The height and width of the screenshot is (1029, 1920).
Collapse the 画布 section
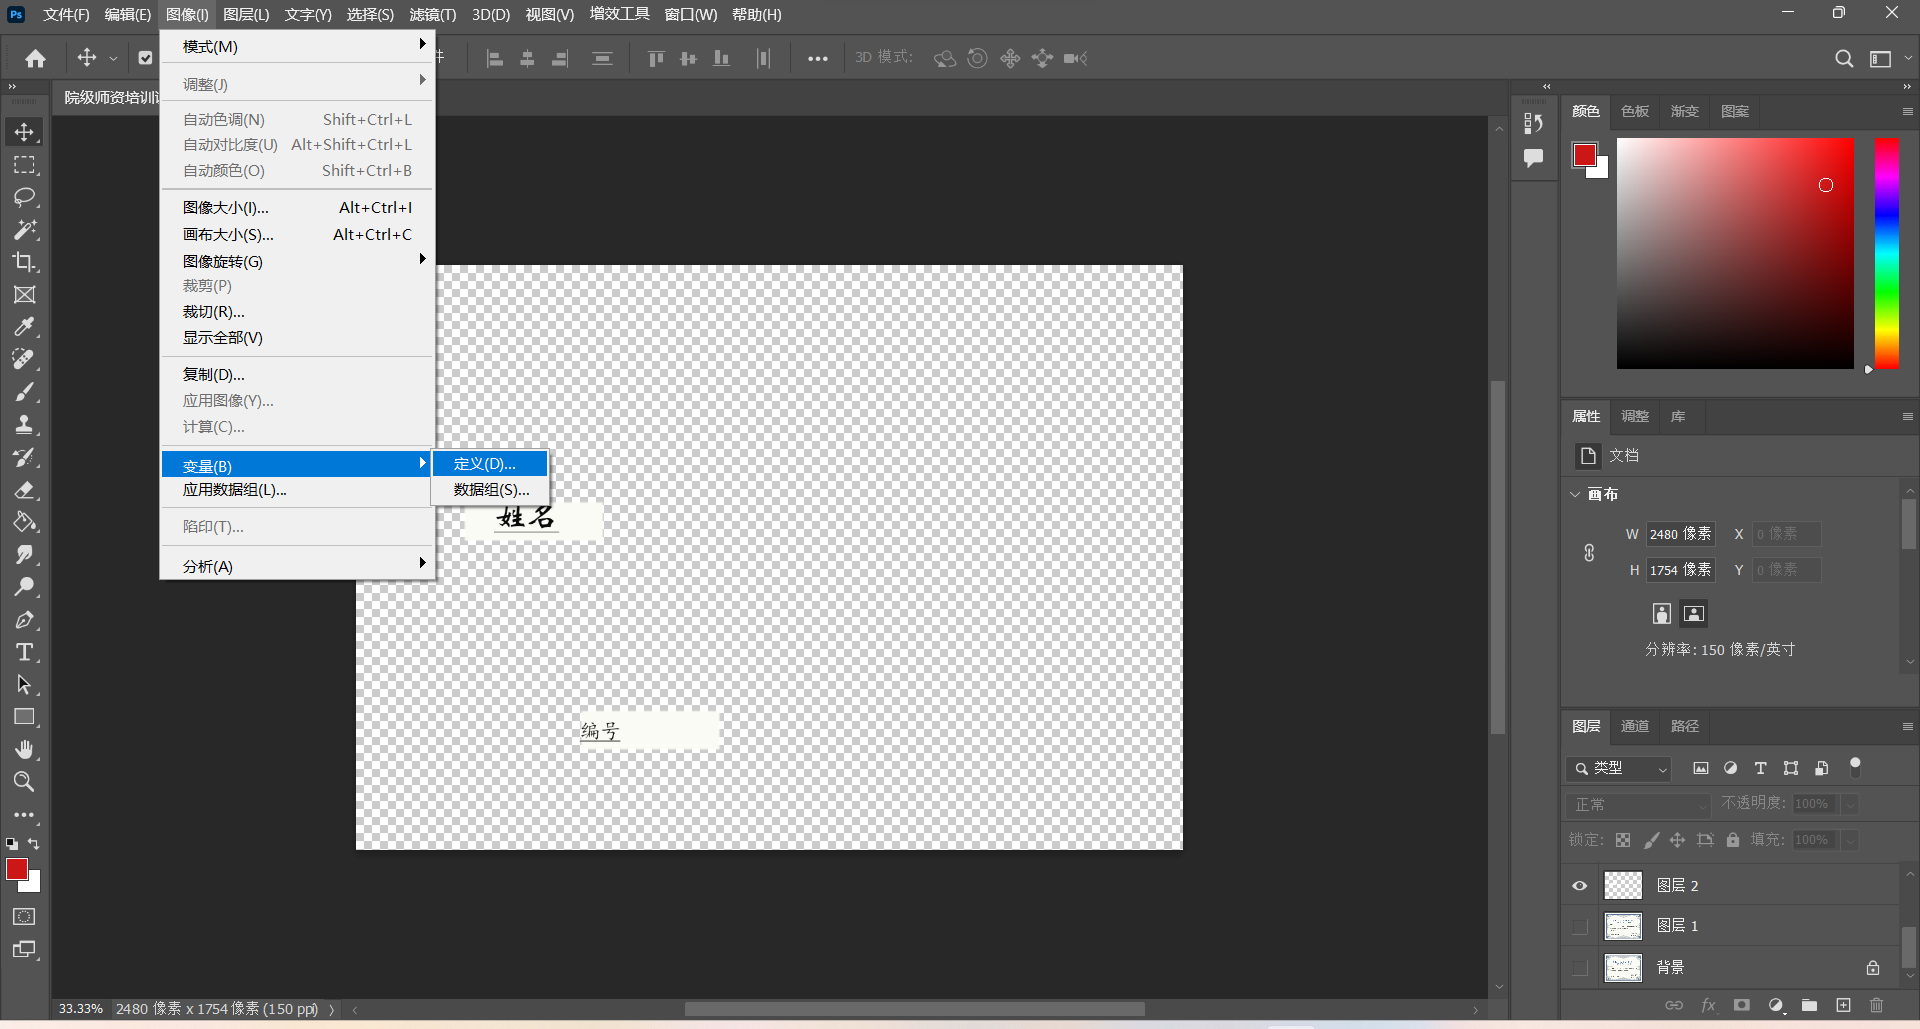click(1576, 494)
